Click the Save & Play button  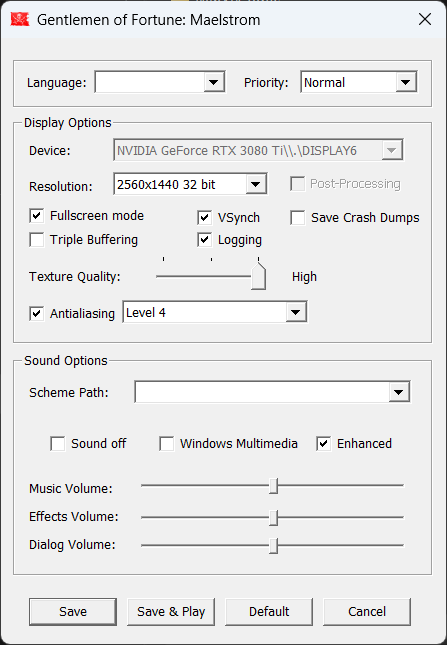pyautogui.click(x=171, y=612)
